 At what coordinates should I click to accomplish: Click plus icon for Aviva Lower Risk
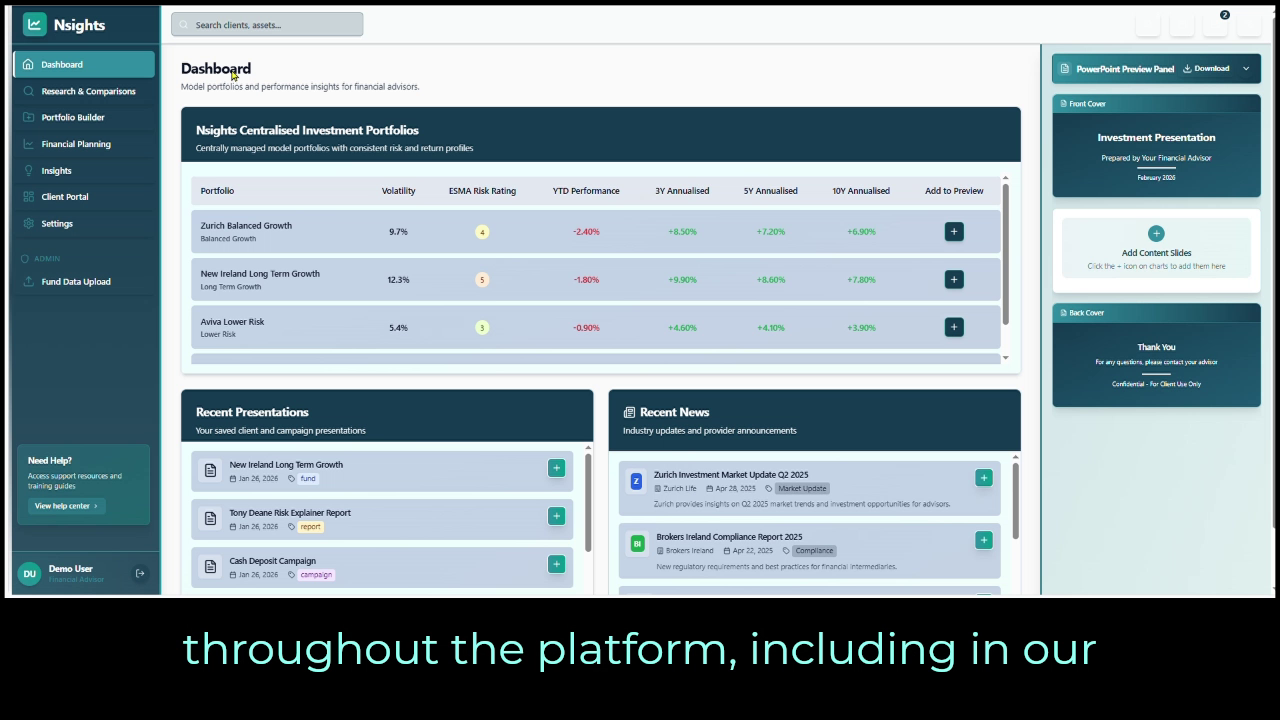954,327
